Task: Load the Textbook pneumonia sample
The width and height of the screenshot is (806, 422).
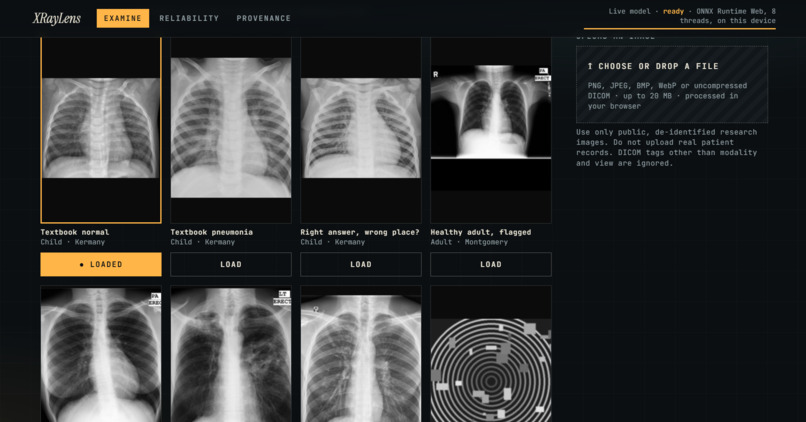Action: click(231, 264)
